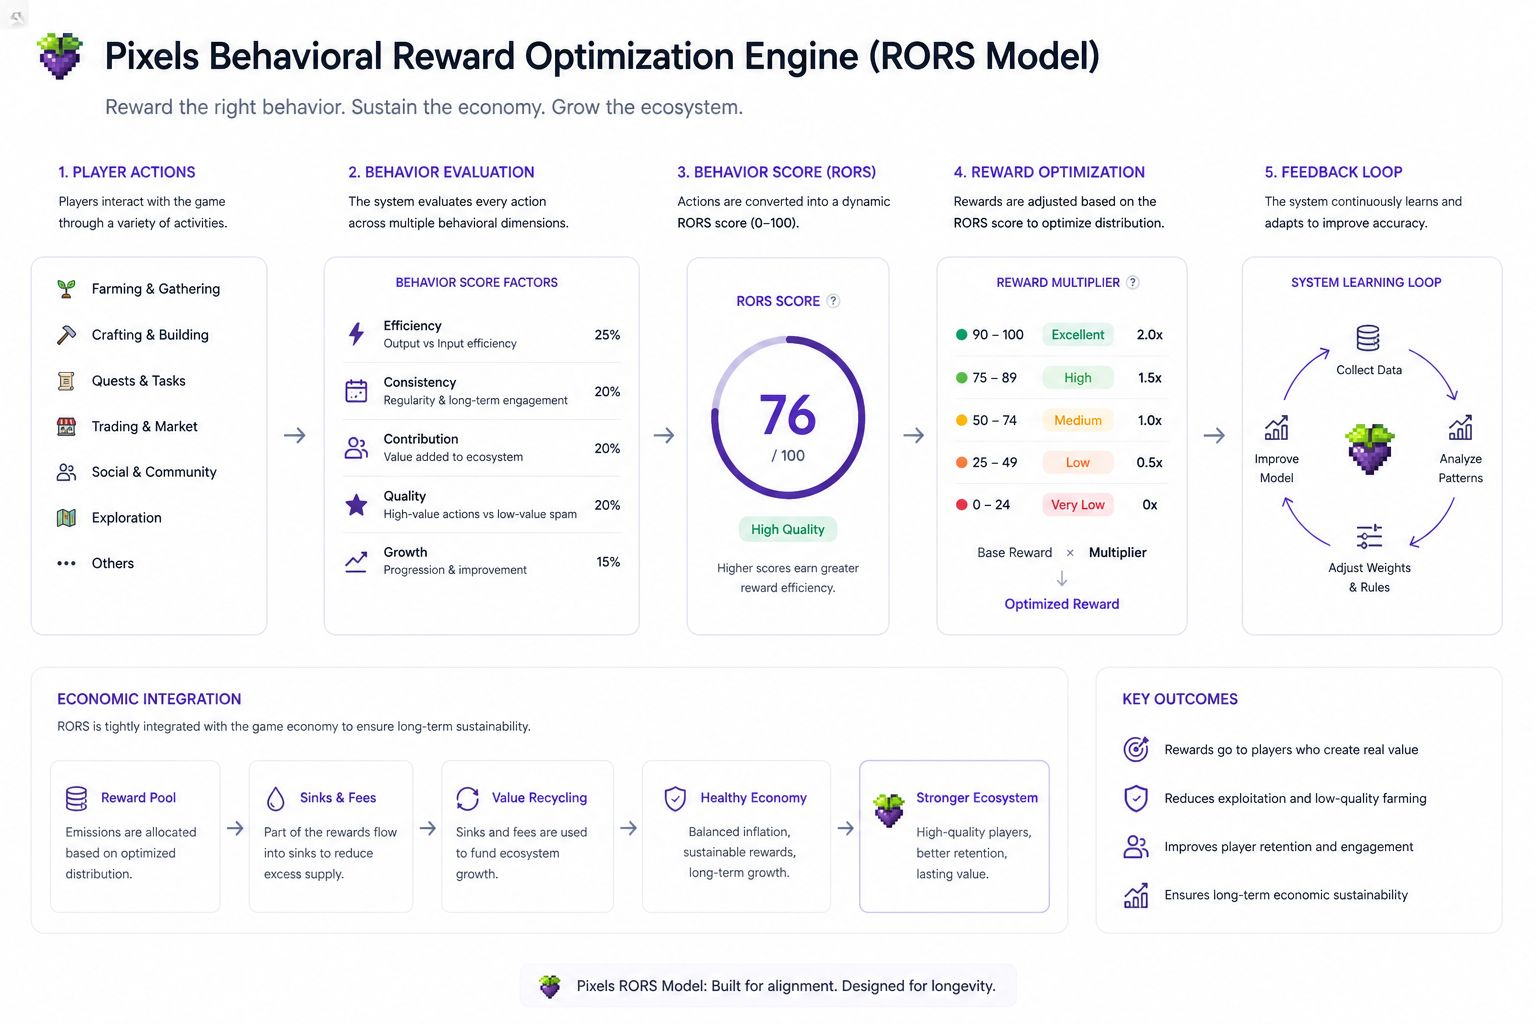Screen dimensions: 1536x1024
Task: Click the Trading & Market shop icon
Action: click(66, 427)
